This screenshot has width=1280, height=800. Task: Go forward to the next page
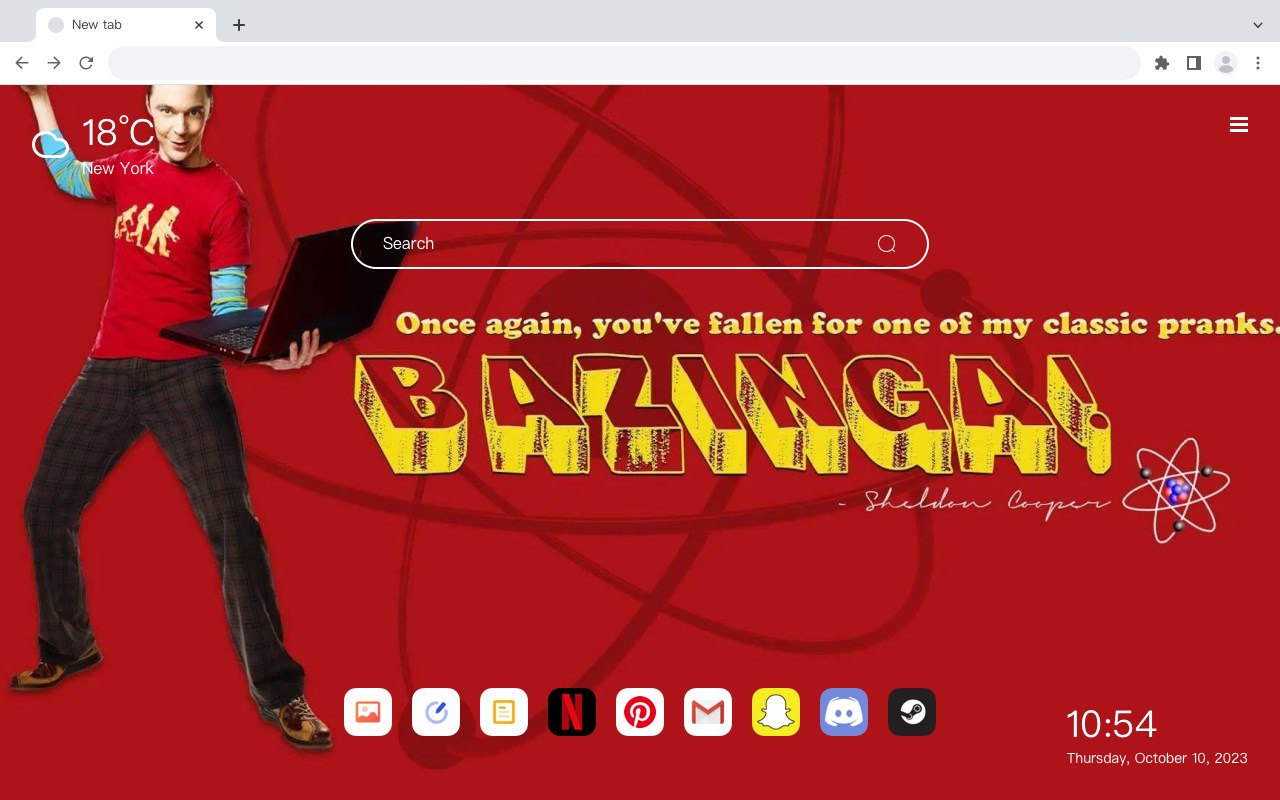coord(54,63)
